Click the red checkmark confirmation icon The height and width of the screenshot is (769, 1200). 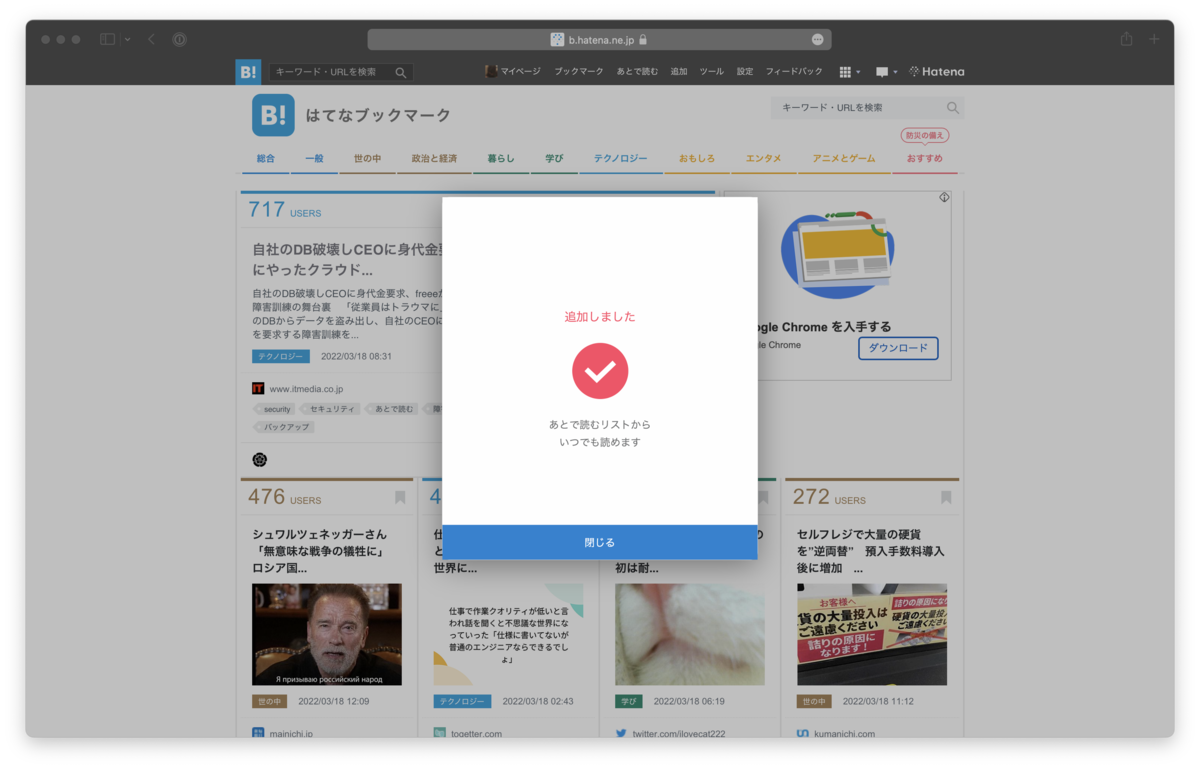(x=600, y=371)
